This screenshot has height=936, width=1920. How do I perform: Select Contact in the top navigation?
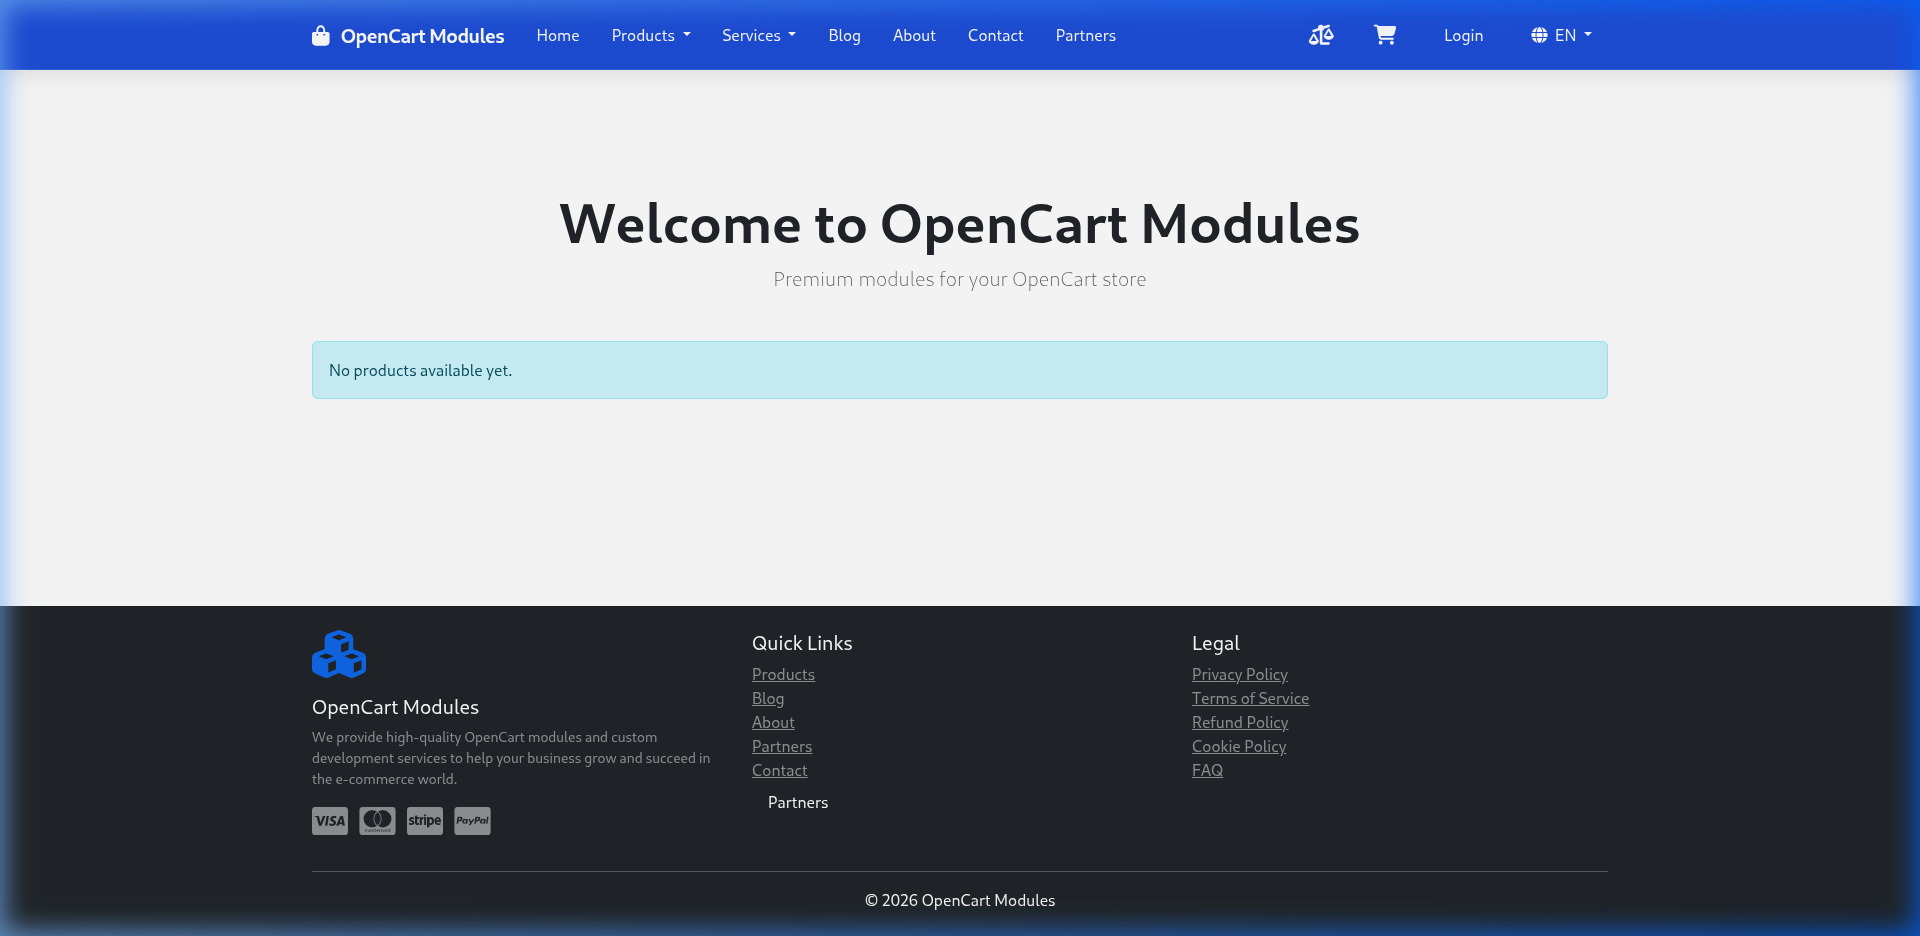(996, 36)
